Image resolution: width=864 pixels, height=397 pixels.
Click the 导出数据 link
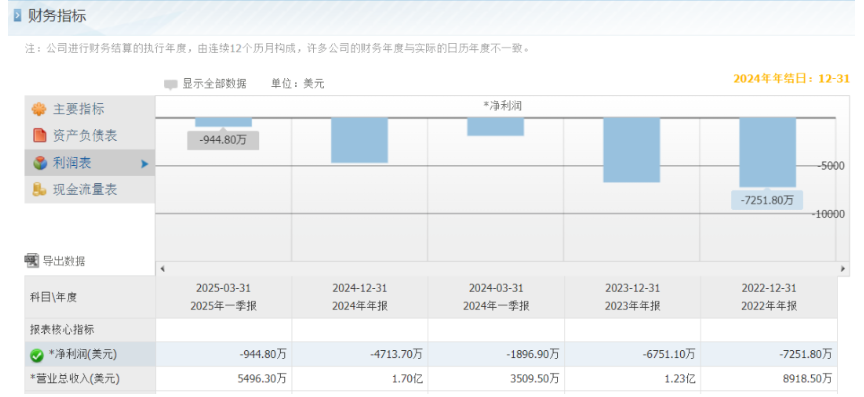click(64, 261)
